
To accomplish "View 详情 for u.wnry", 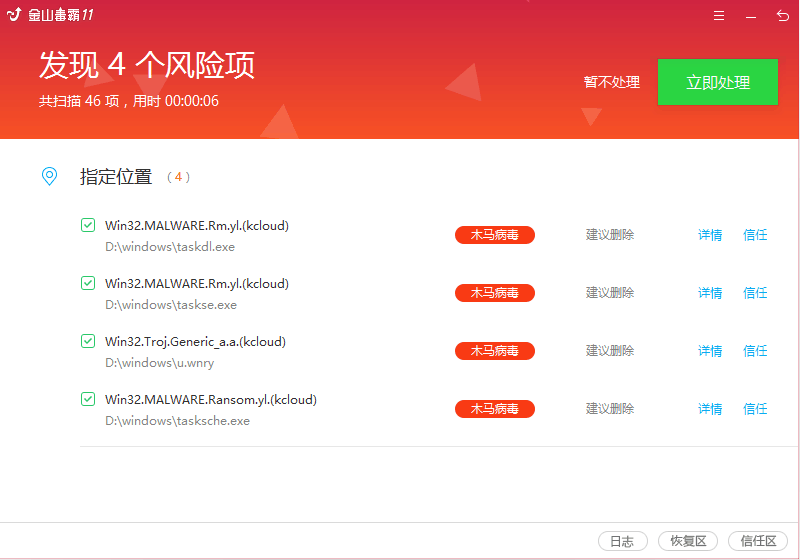I will click(710, 351).
